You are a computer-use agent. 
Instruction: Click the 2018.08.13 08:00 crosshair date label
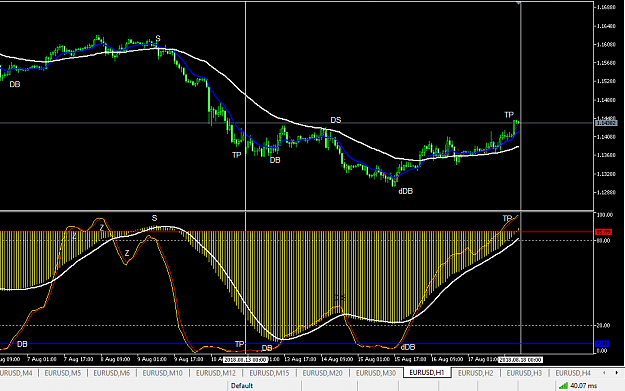point(245,360)
